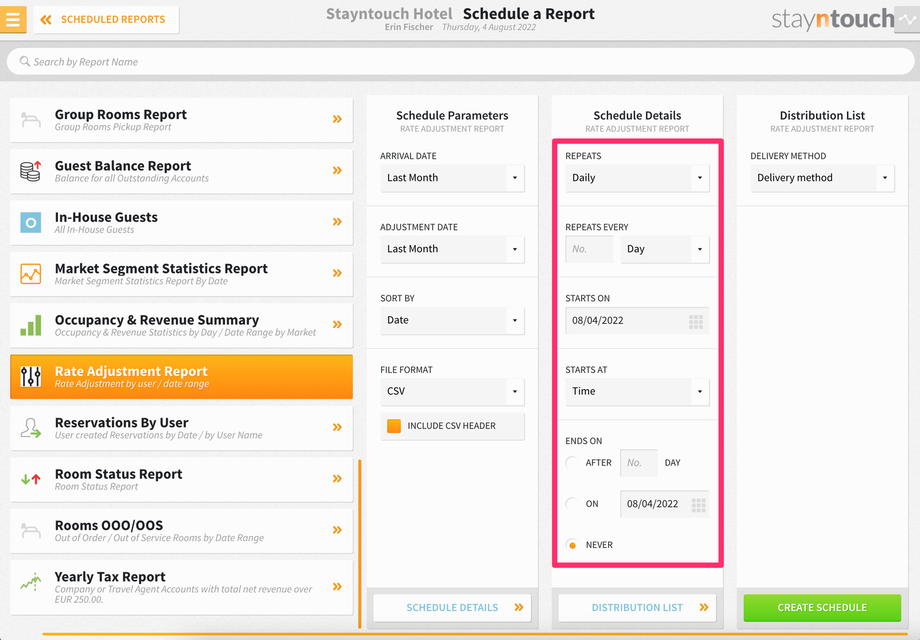920x640 pixels.
Task: Select the In-House Guests report entry
Action: pos(181,222)
